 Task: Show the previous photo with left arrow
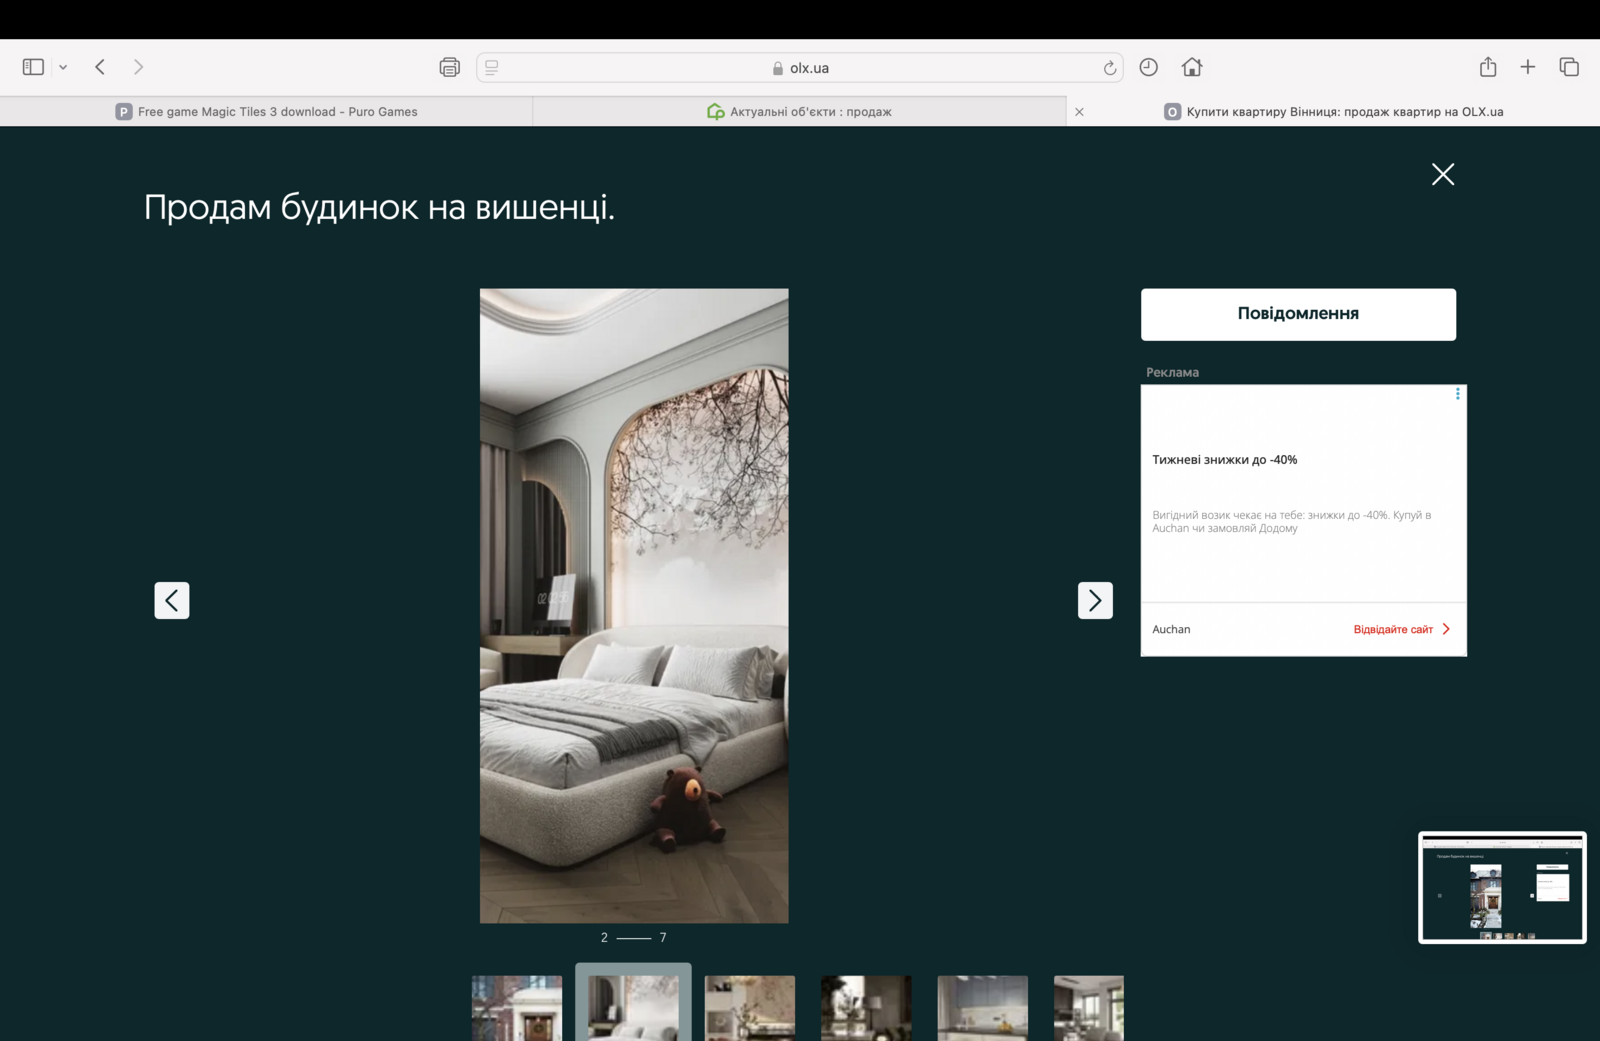[x=172, y=600]
